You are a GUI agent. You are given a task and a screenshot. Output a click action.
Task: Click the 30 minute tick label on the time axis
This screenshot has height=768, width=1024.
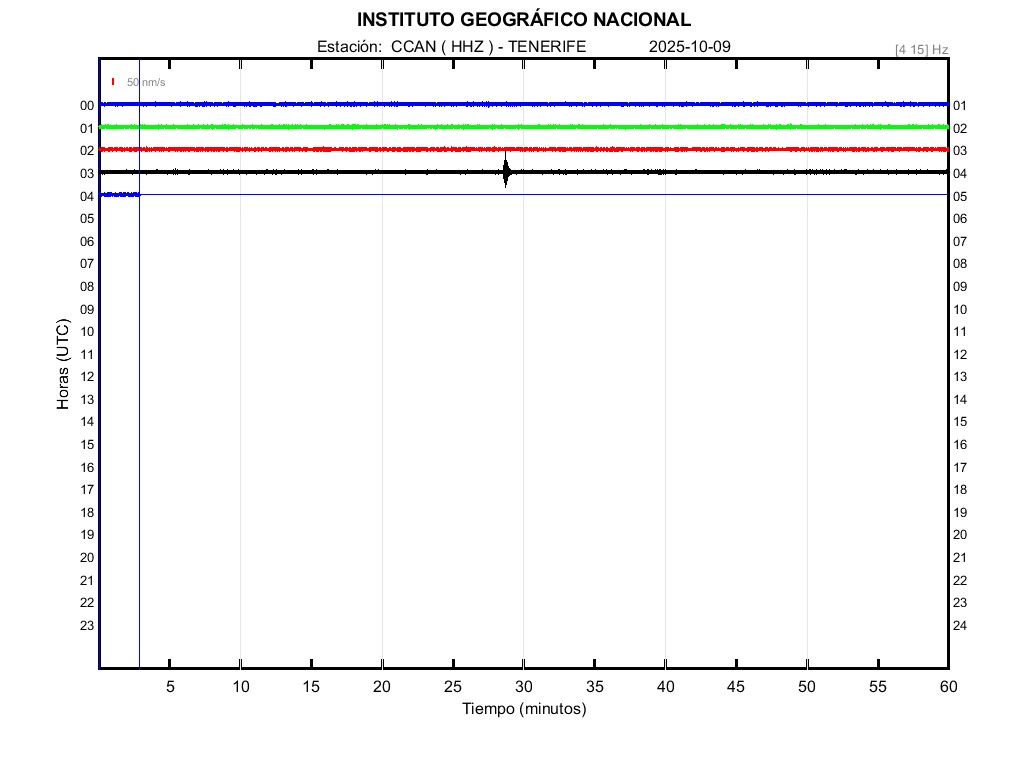click(524, 686)
